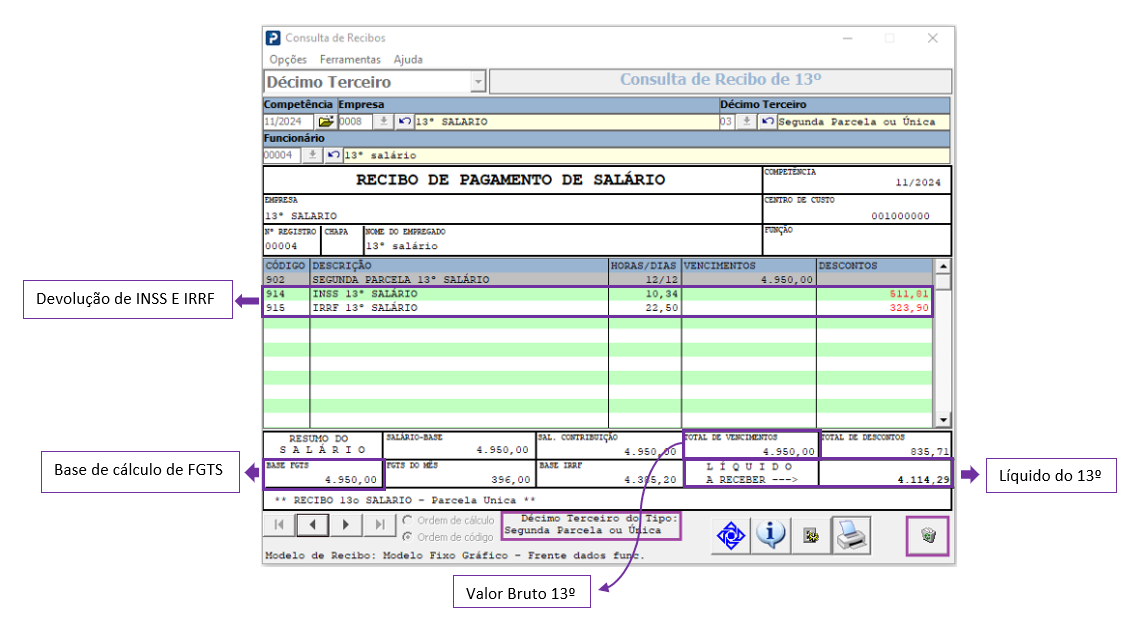
Task: Open the Opções menu
Action: pyautogui.click(x=288, y=60)
